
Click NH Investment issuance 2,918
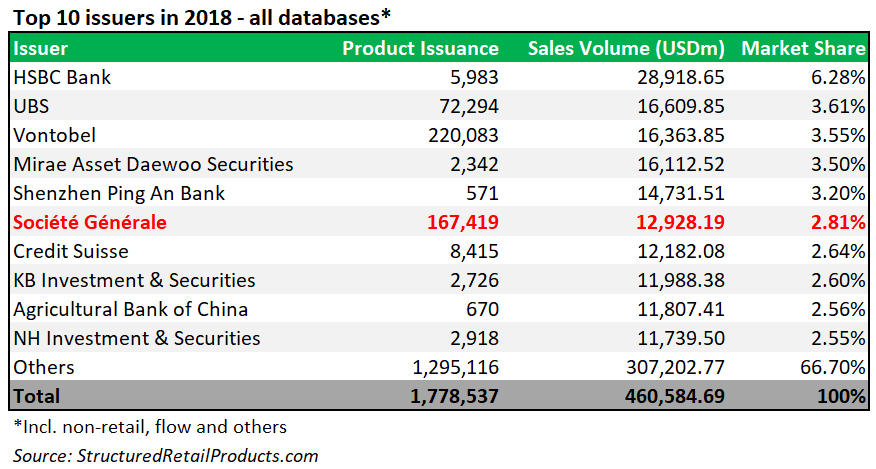click(x=474, y=339)
